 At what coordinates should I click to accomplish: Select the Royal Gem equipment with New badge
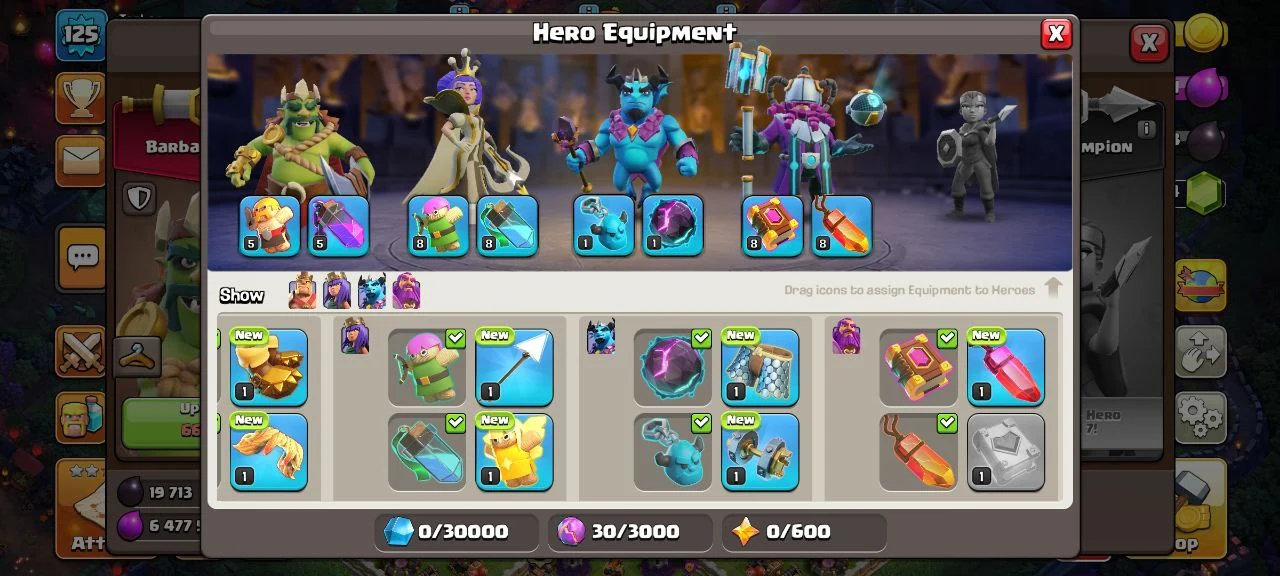1006,367
